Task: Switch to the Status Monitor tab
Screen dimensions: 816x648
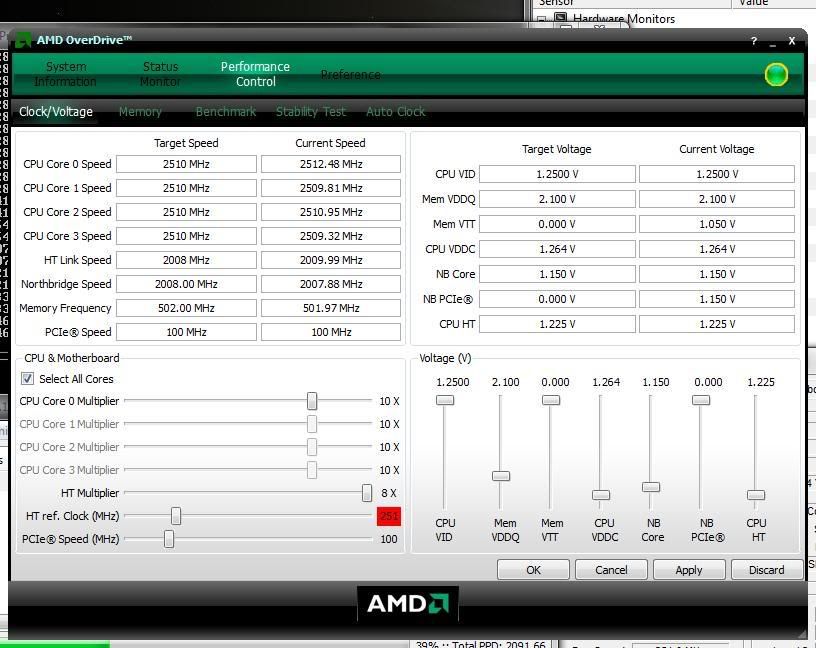Action: pyautogui.click(x=160, y=74)
